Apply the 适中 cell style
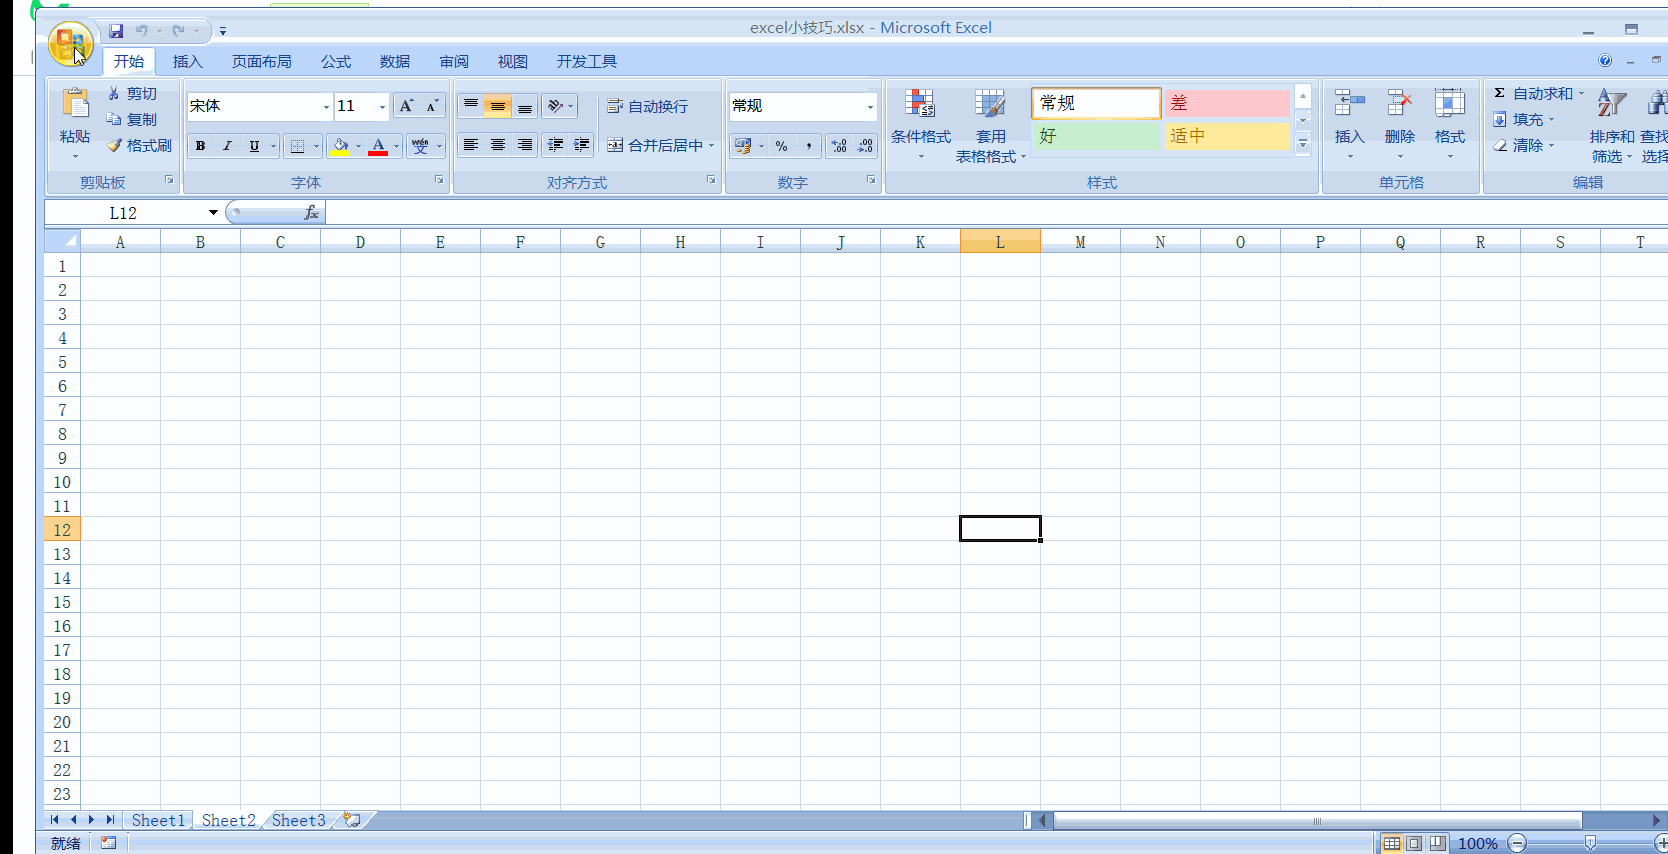This screenshot has height=854, width=1668. click(1227, 136)
